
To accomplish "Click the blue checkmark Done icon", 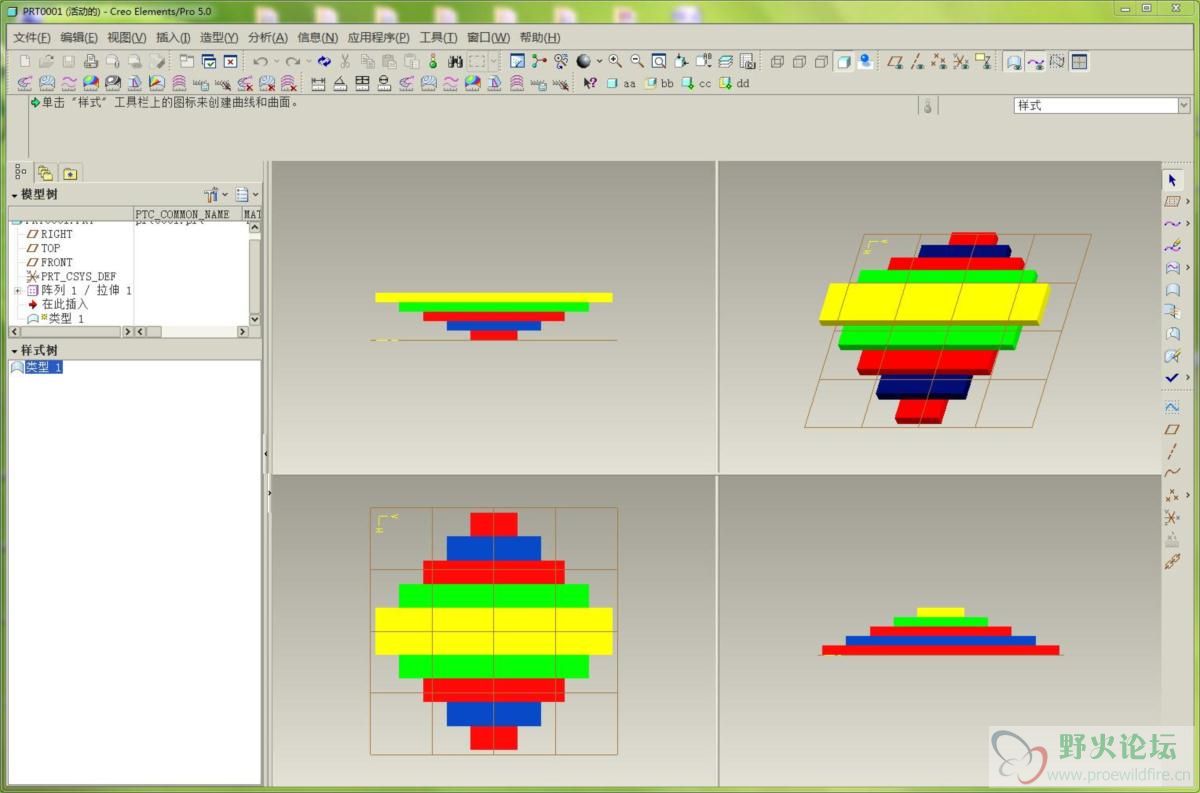I will click(1172, 377).
